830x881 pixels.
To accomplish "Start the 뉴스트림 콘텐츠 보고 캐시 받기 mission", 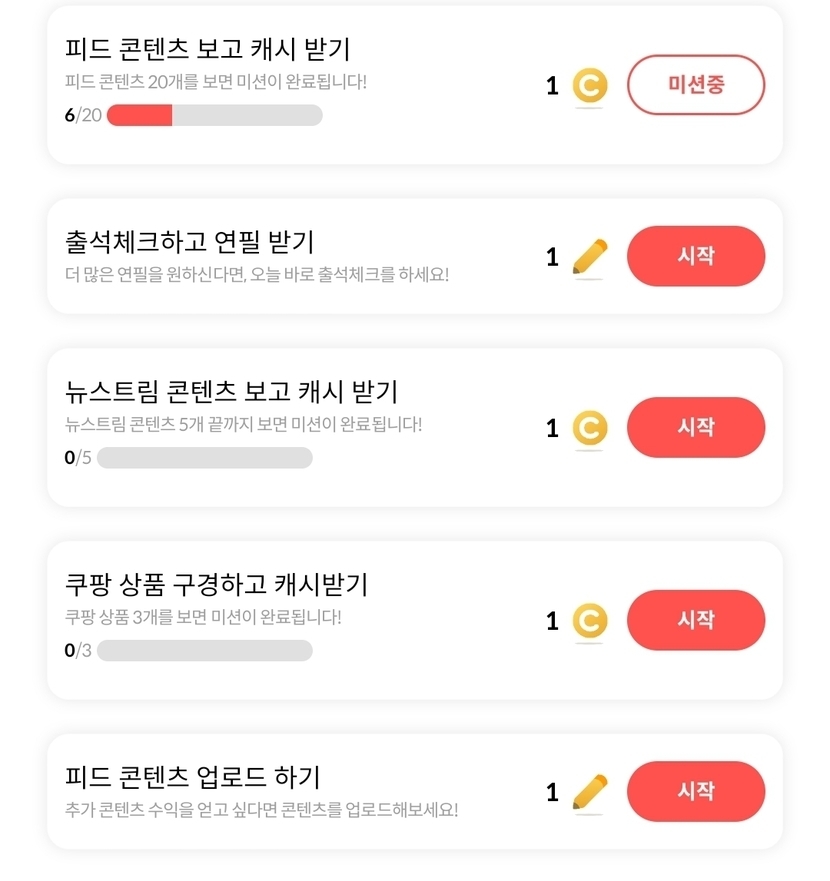I will [x=695, y=427].
